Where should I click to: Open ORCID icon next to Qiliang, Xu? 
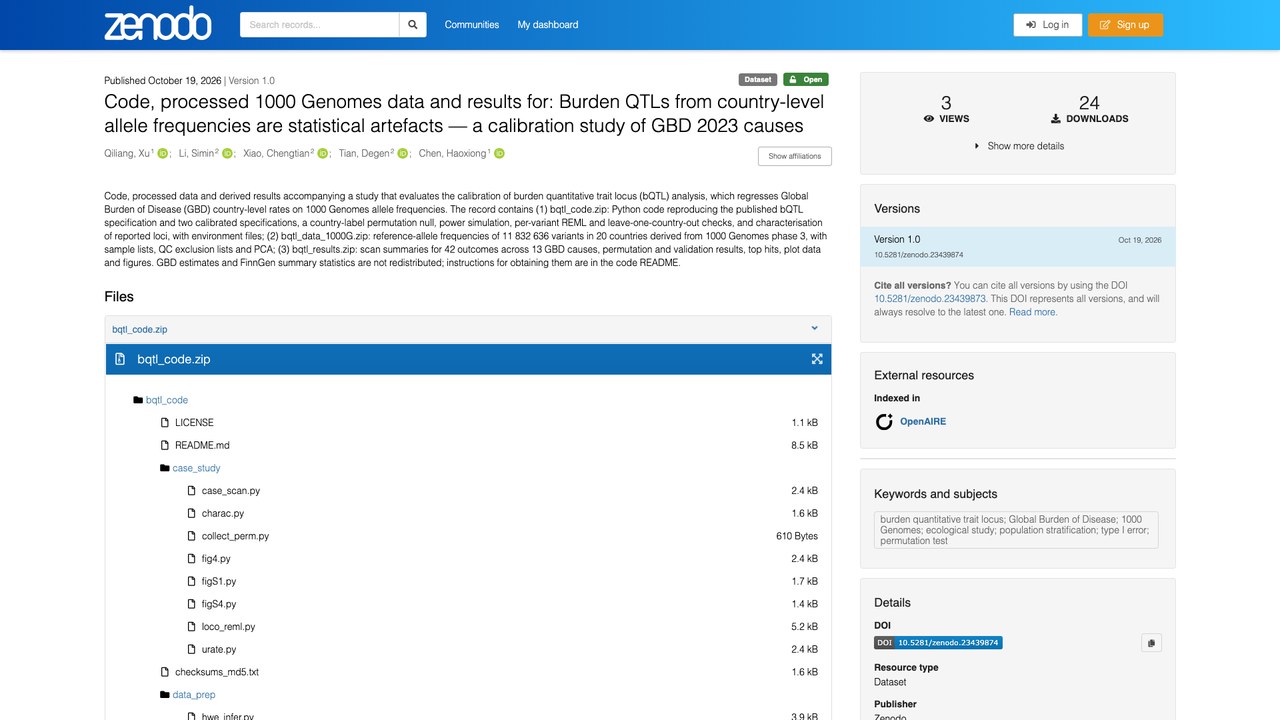(162, 153)
